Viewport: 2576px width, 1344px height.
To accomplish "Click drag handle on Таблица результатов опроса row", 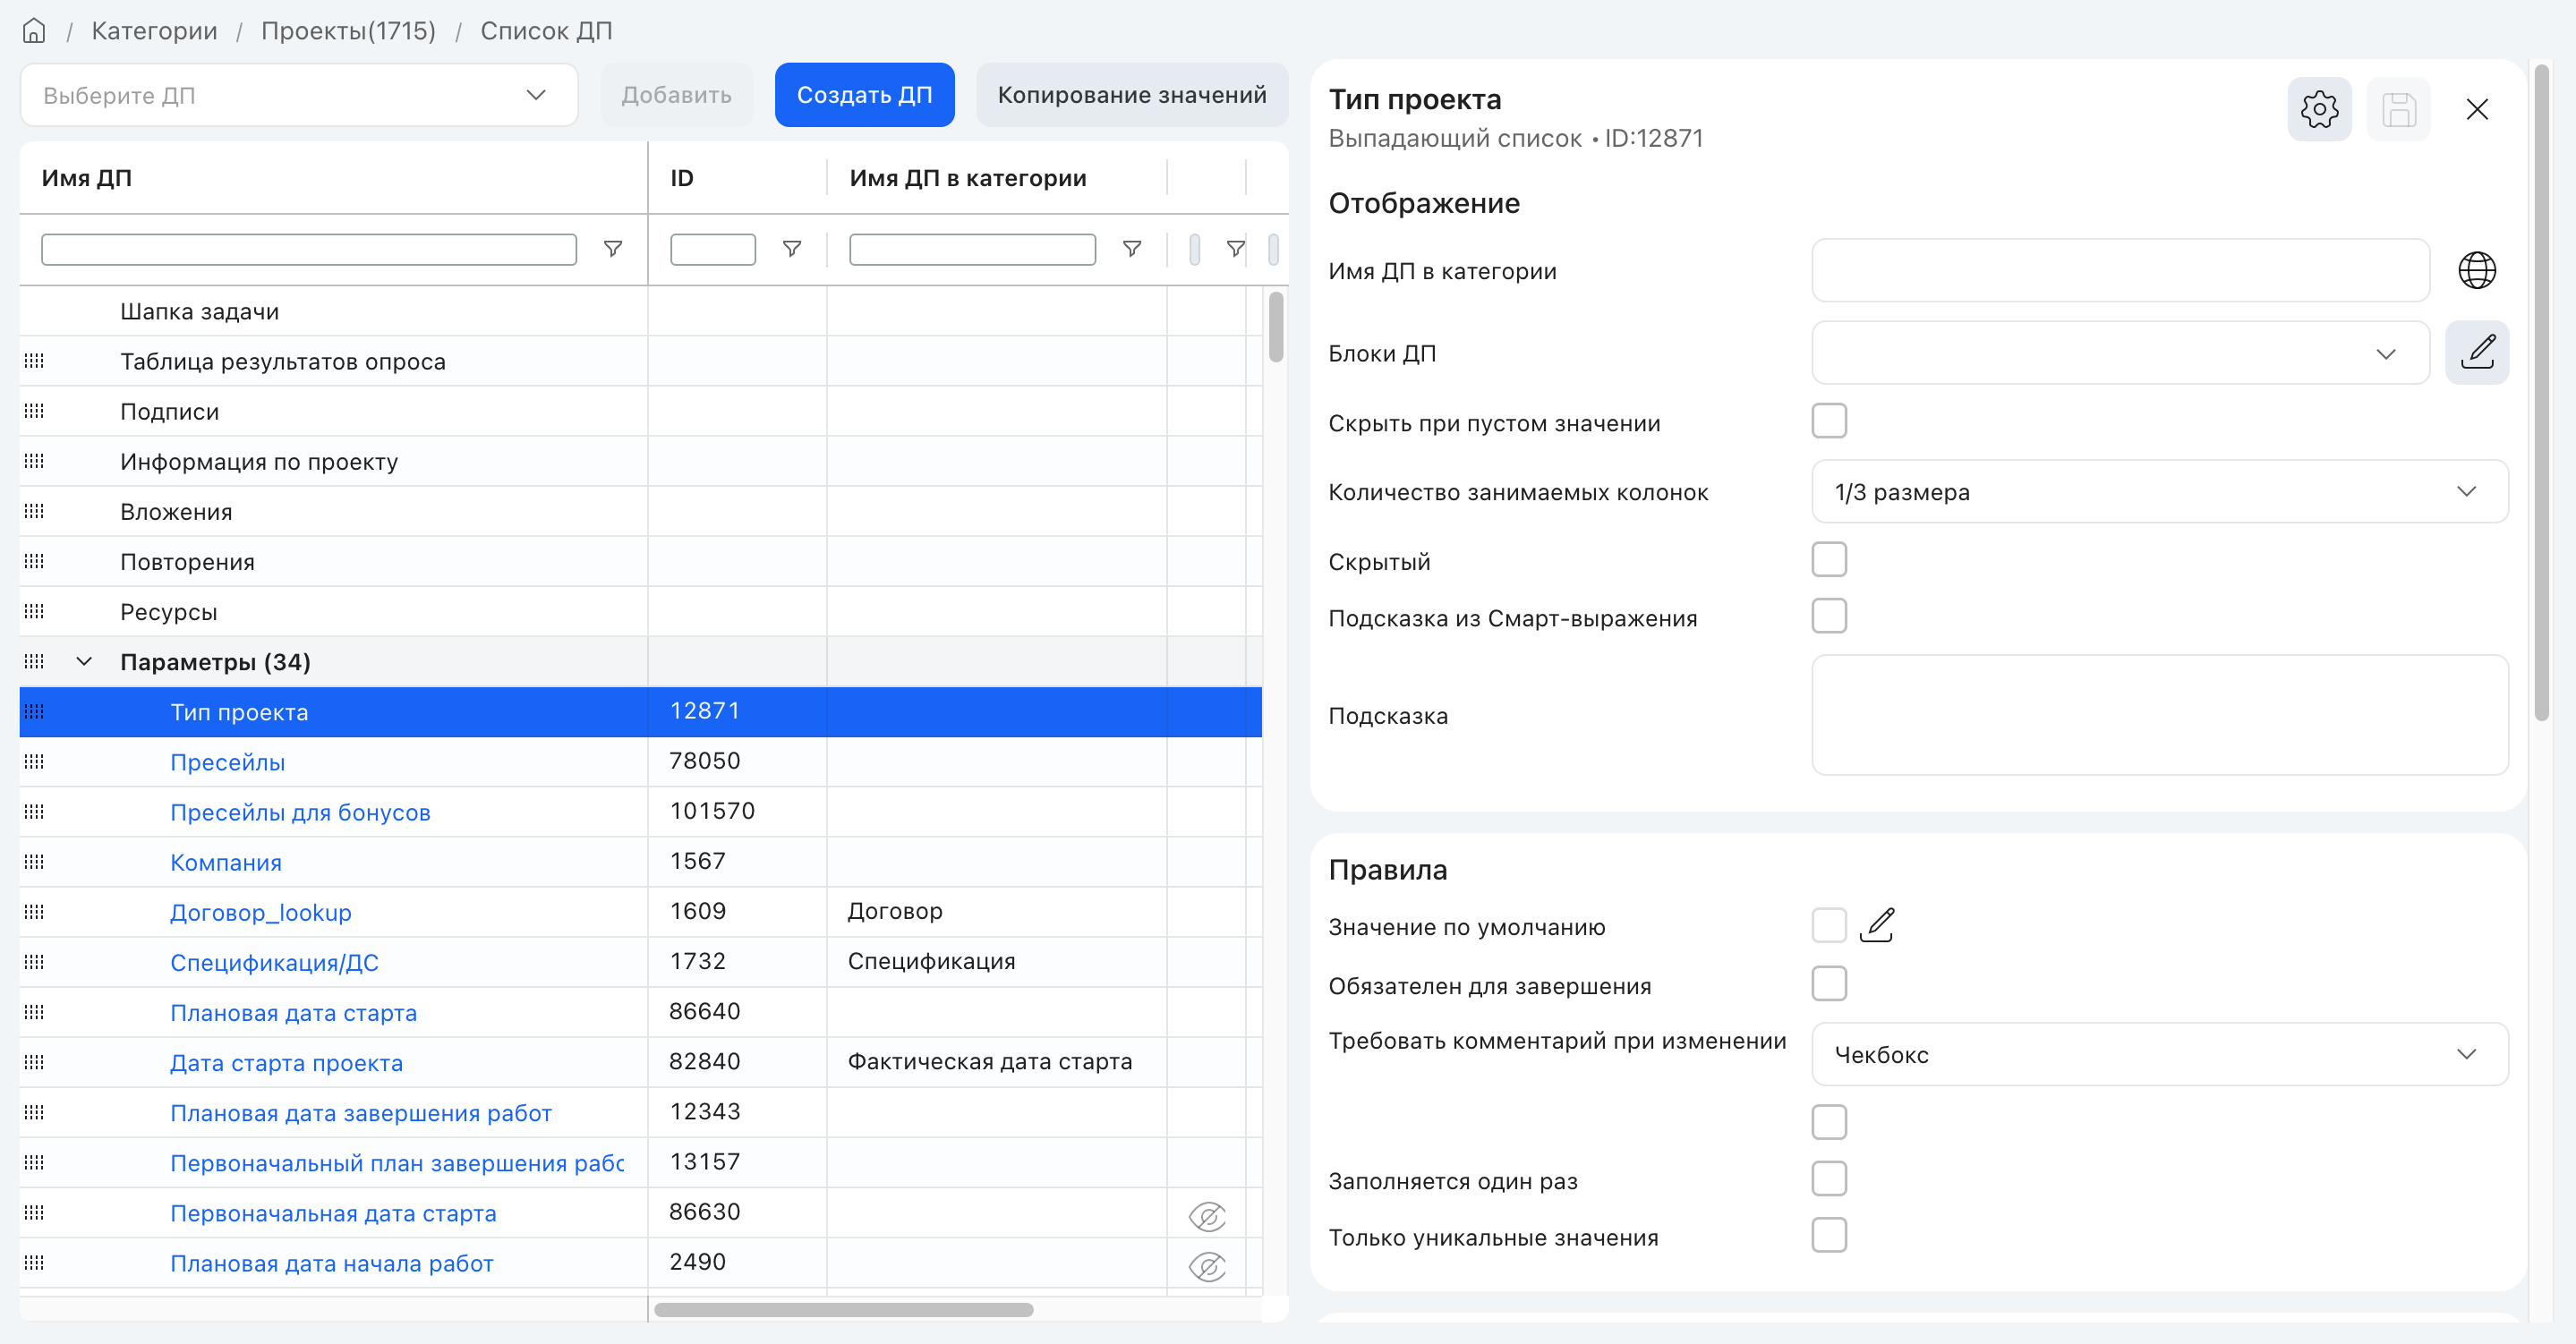I will point(34,361).
